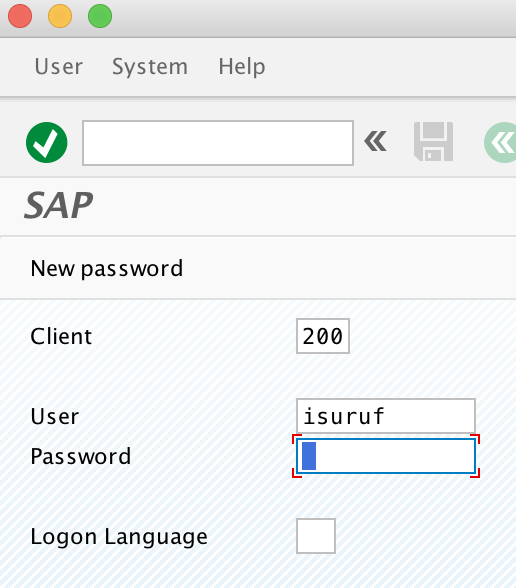Select the Logon Language input box
The width and height of the screenshot is (516, 588).
(x=316, y=536)
